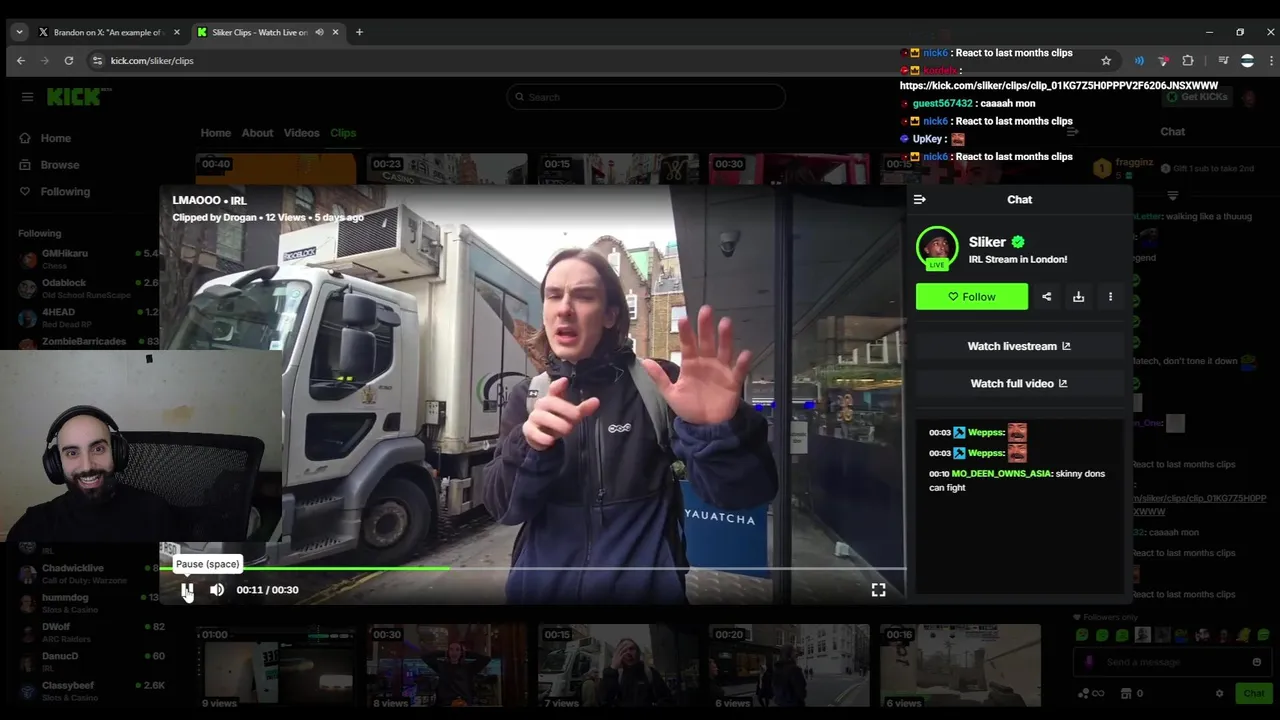Switch to the Videos tab
This screenshot has height=720, width=1280.
pos(301,133)
